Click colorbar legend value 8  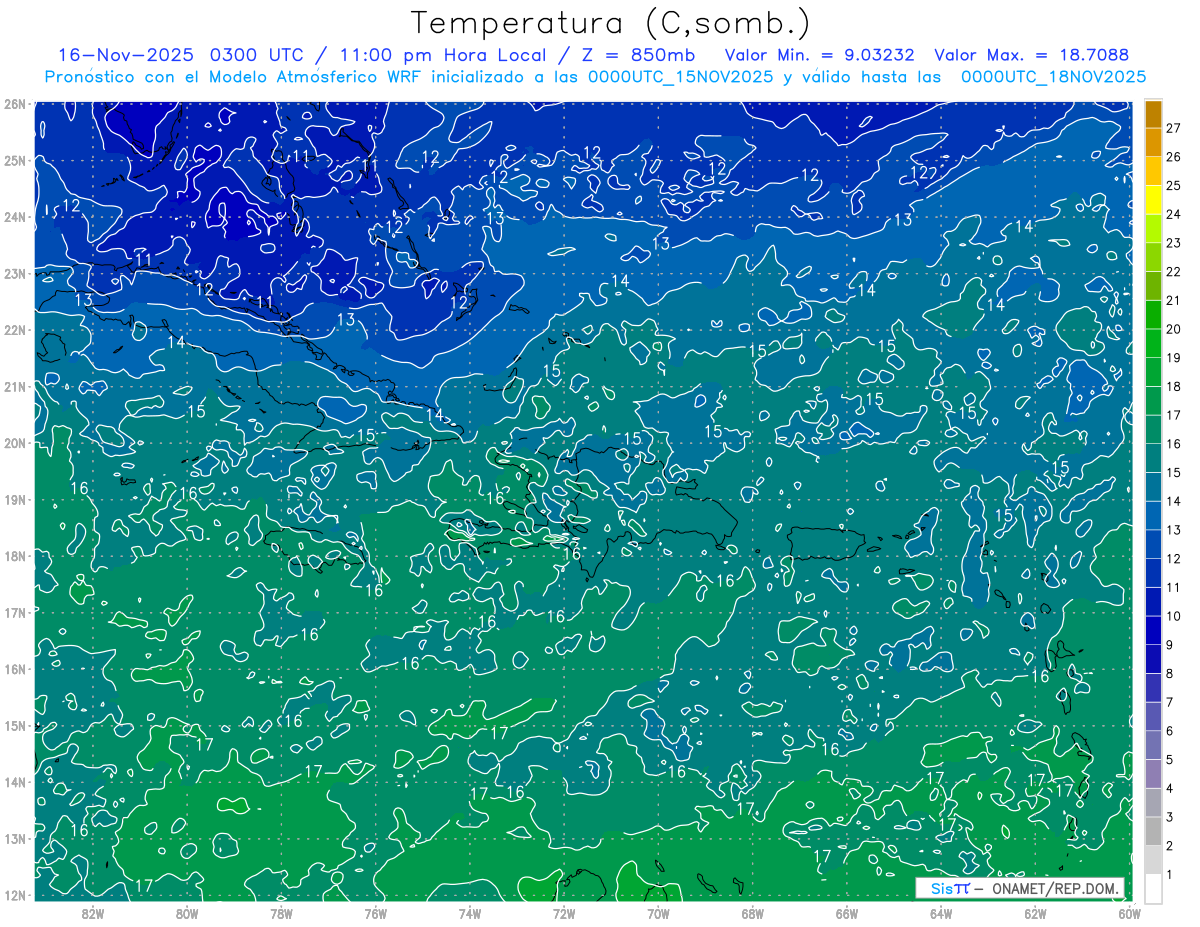pyautogui.click(x=1170, y=673)
